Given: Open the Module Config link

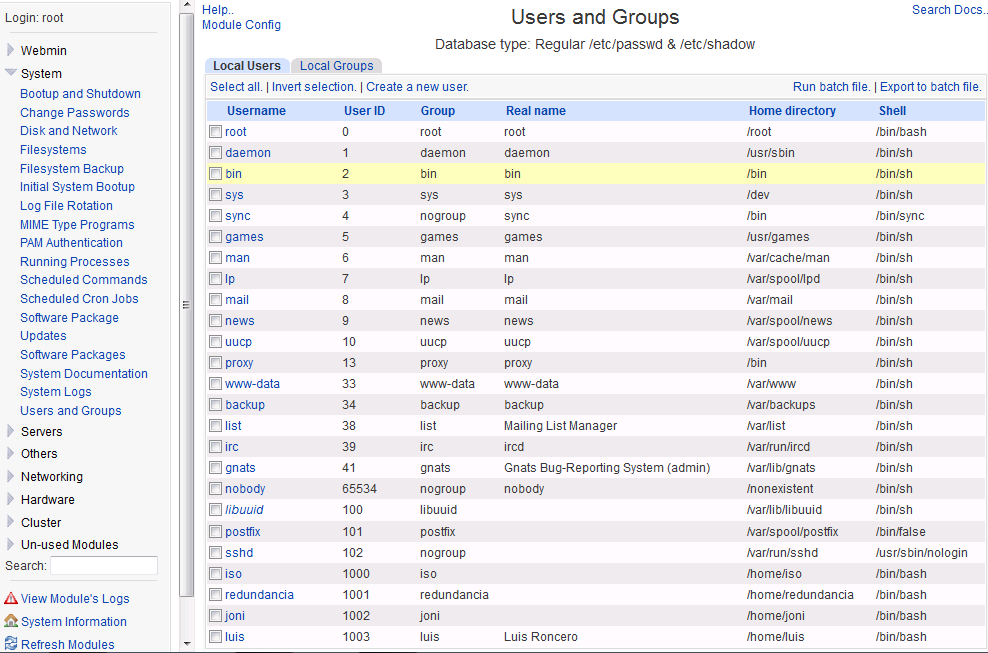Looking at the screenshot, I should [x=241, y=25].
